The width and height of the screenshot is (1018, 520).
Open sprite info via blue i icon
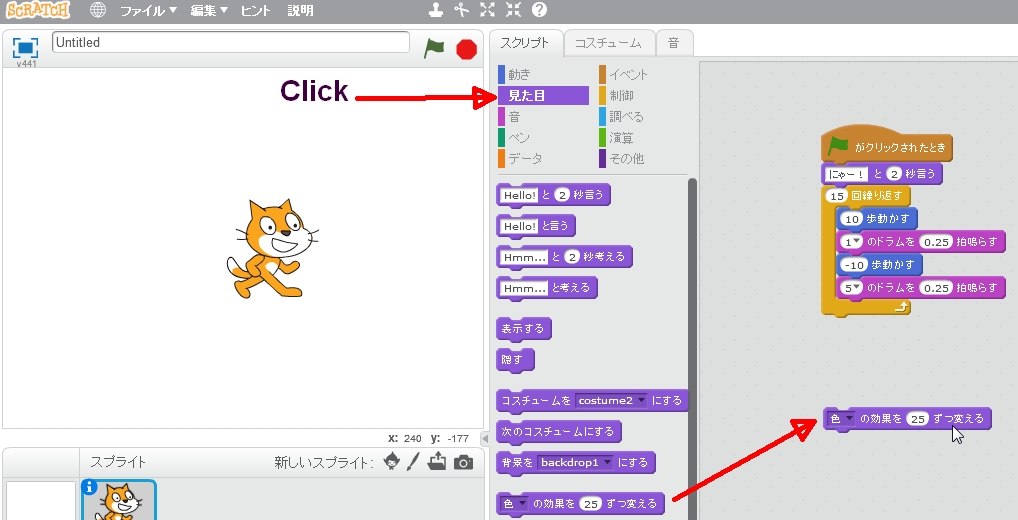tap(90, 488)
